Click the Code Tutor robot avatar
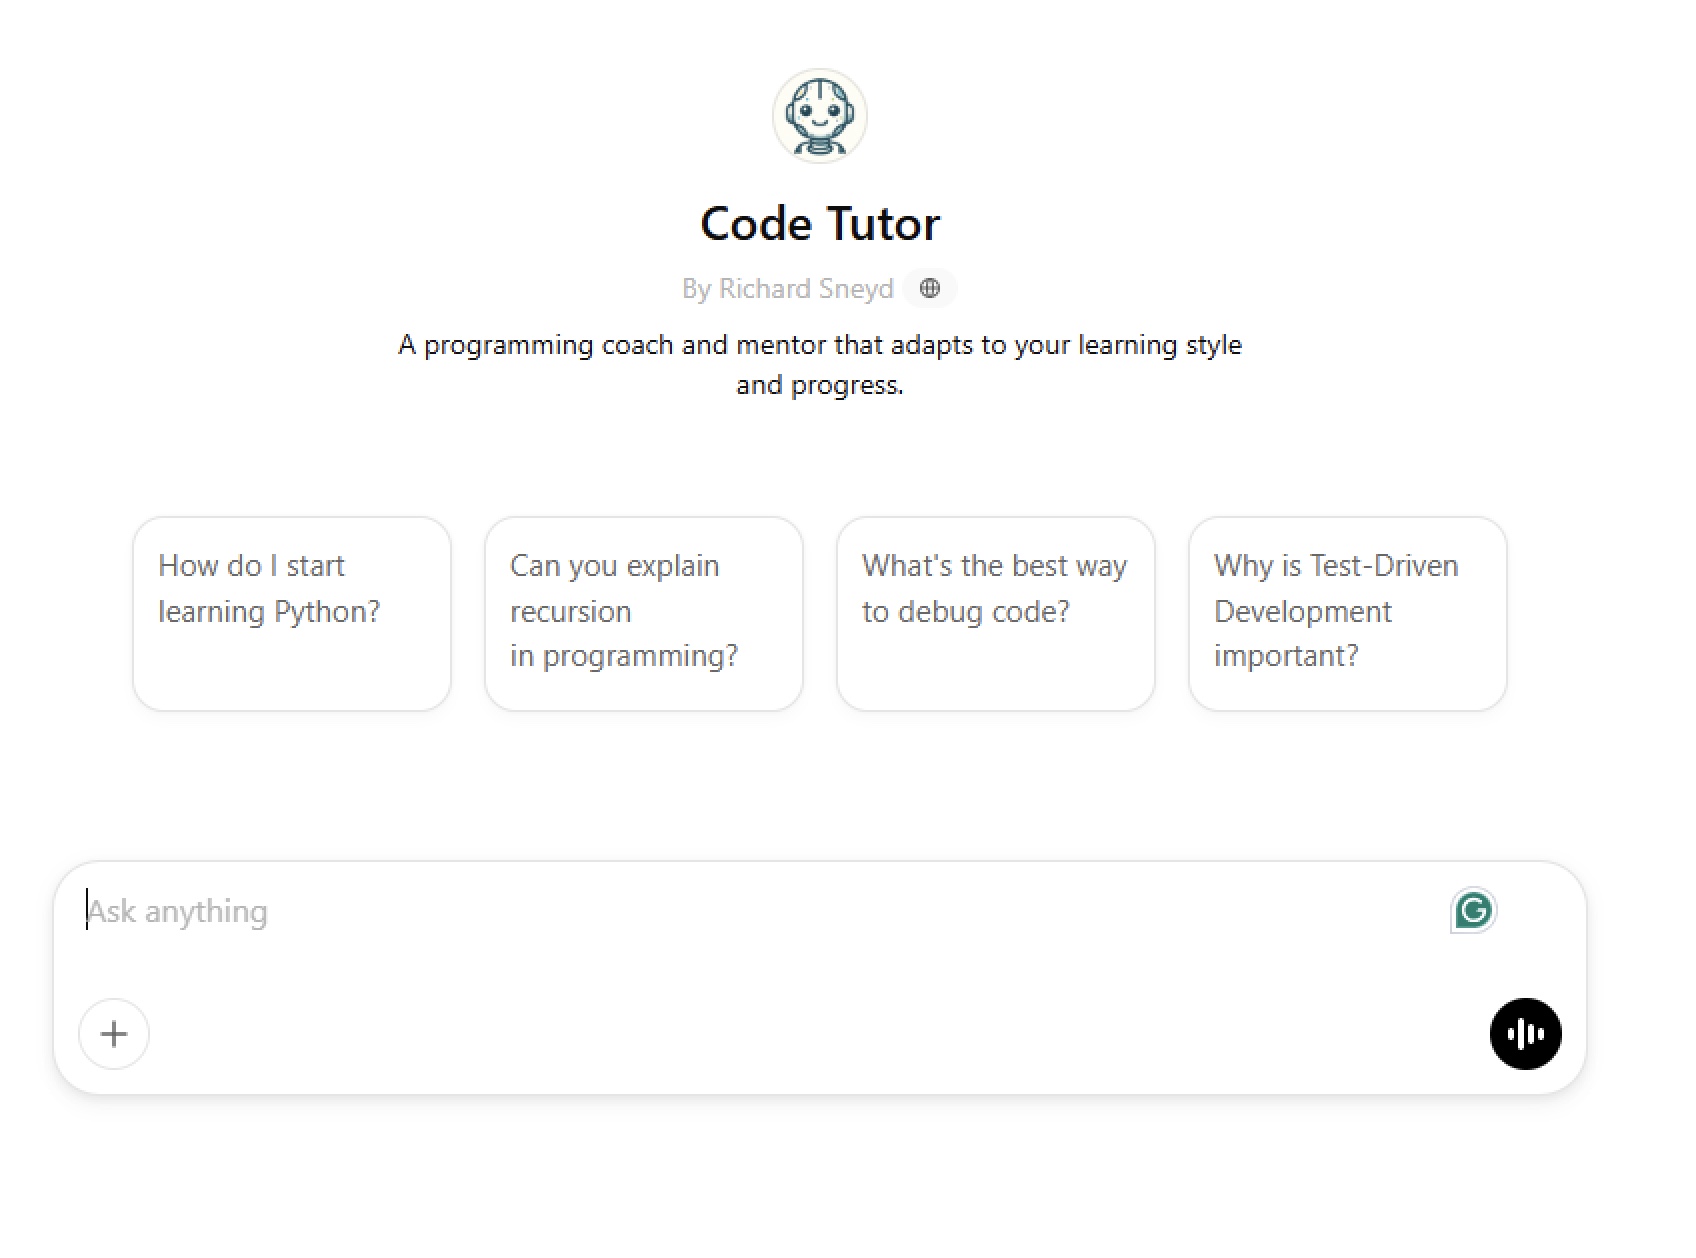1696x1258 pixels. [819, 116]
